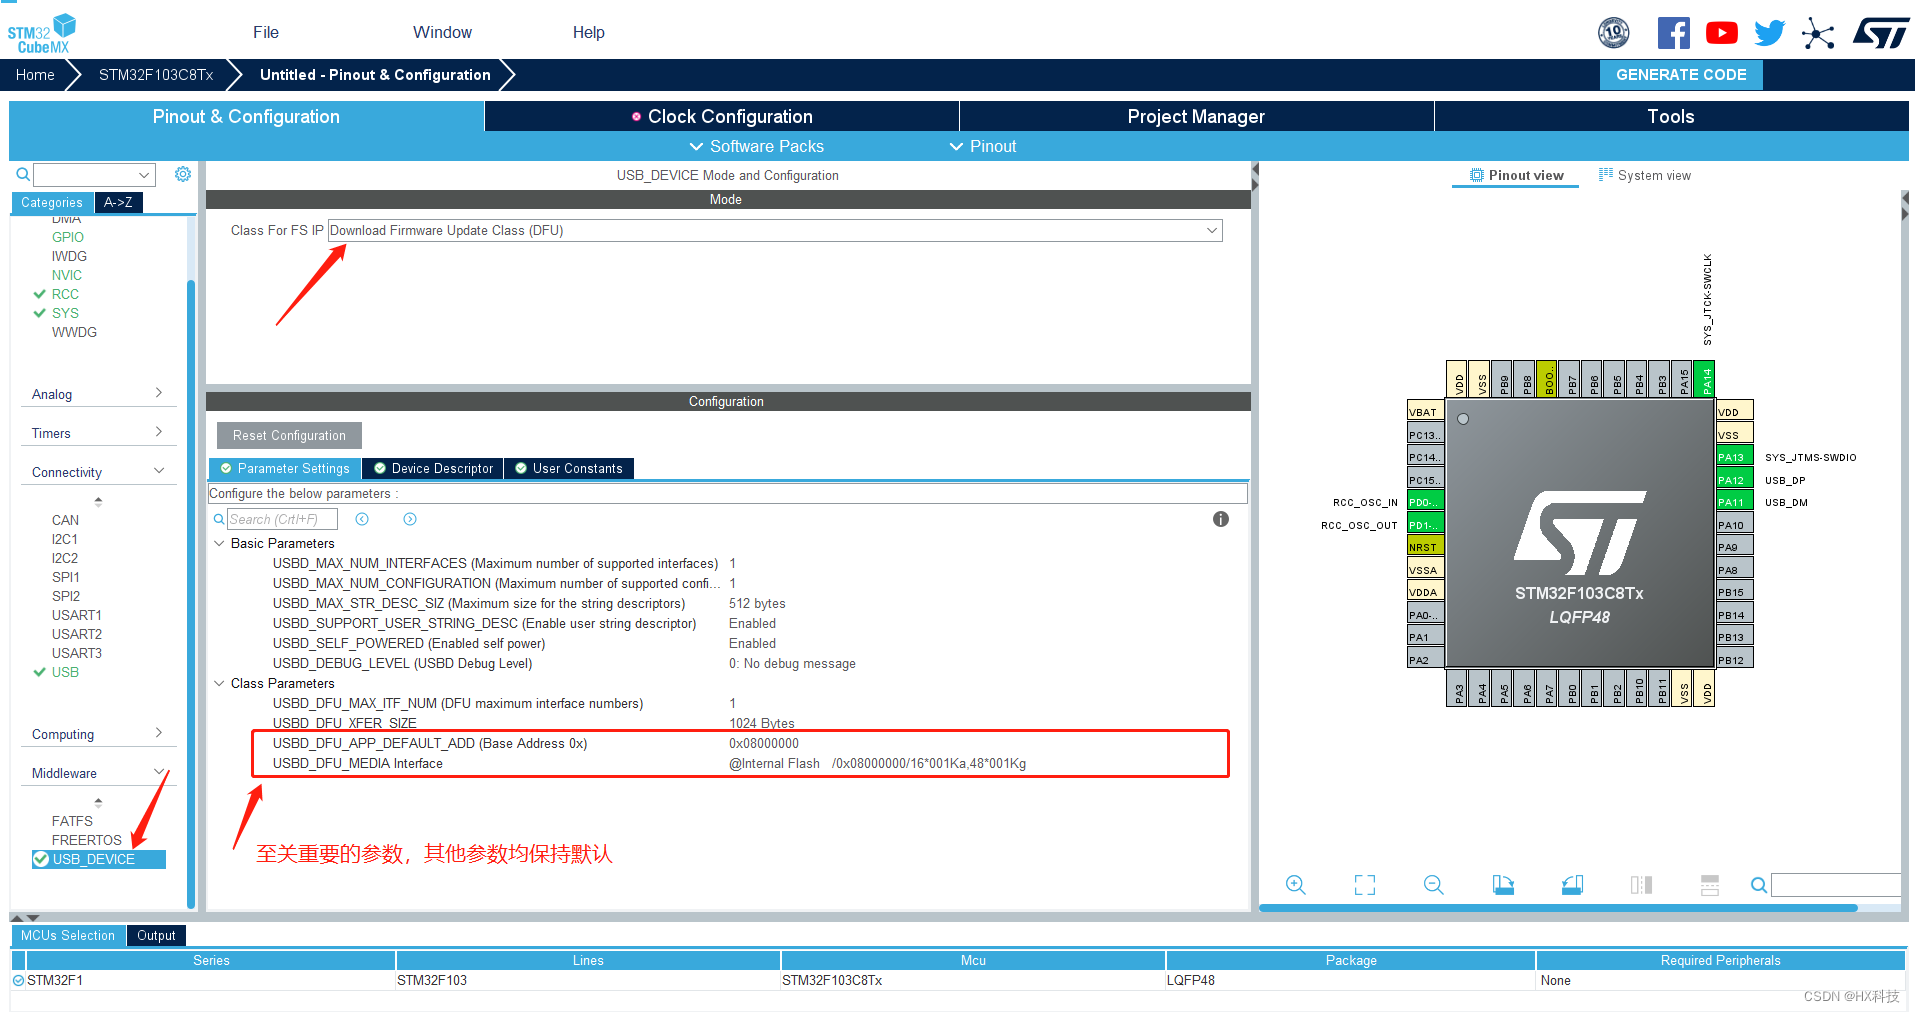Switch to the A->Z list tab
1915x1012 pixels.
[118, 202]
